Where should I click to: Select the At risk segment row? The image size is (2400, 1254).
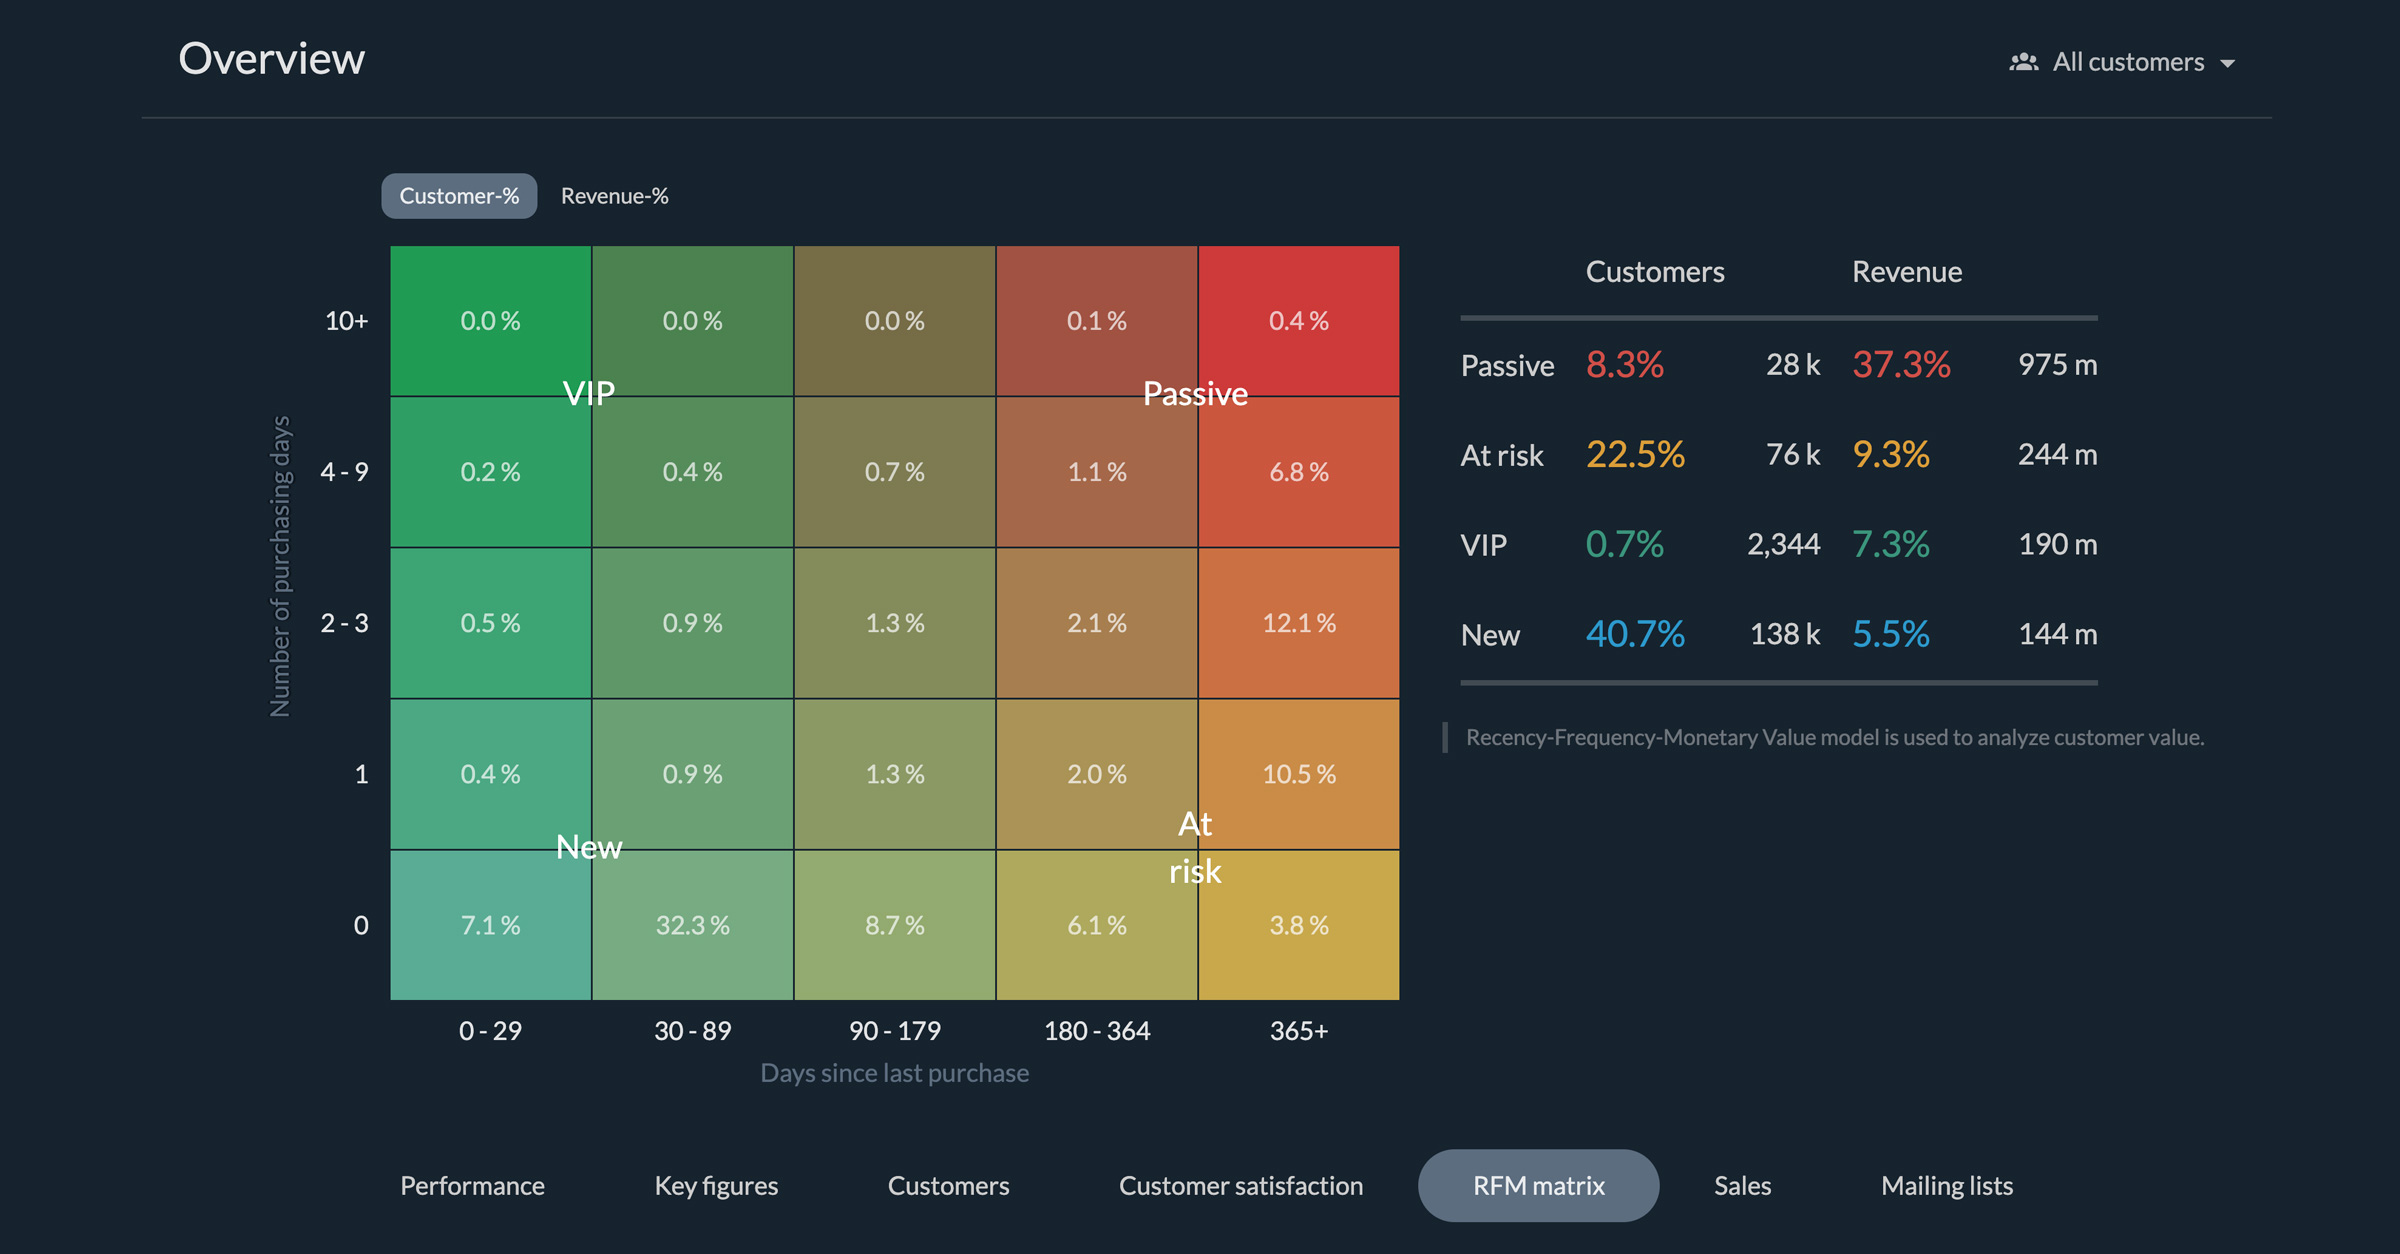click(x=1502, y=455)
